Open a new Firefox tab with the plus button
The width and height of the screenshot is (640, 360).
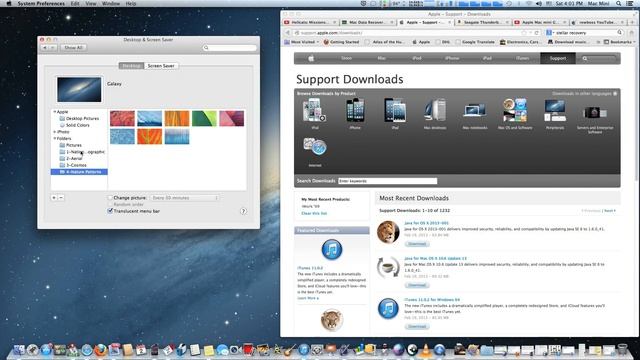(x=633, y=22)
